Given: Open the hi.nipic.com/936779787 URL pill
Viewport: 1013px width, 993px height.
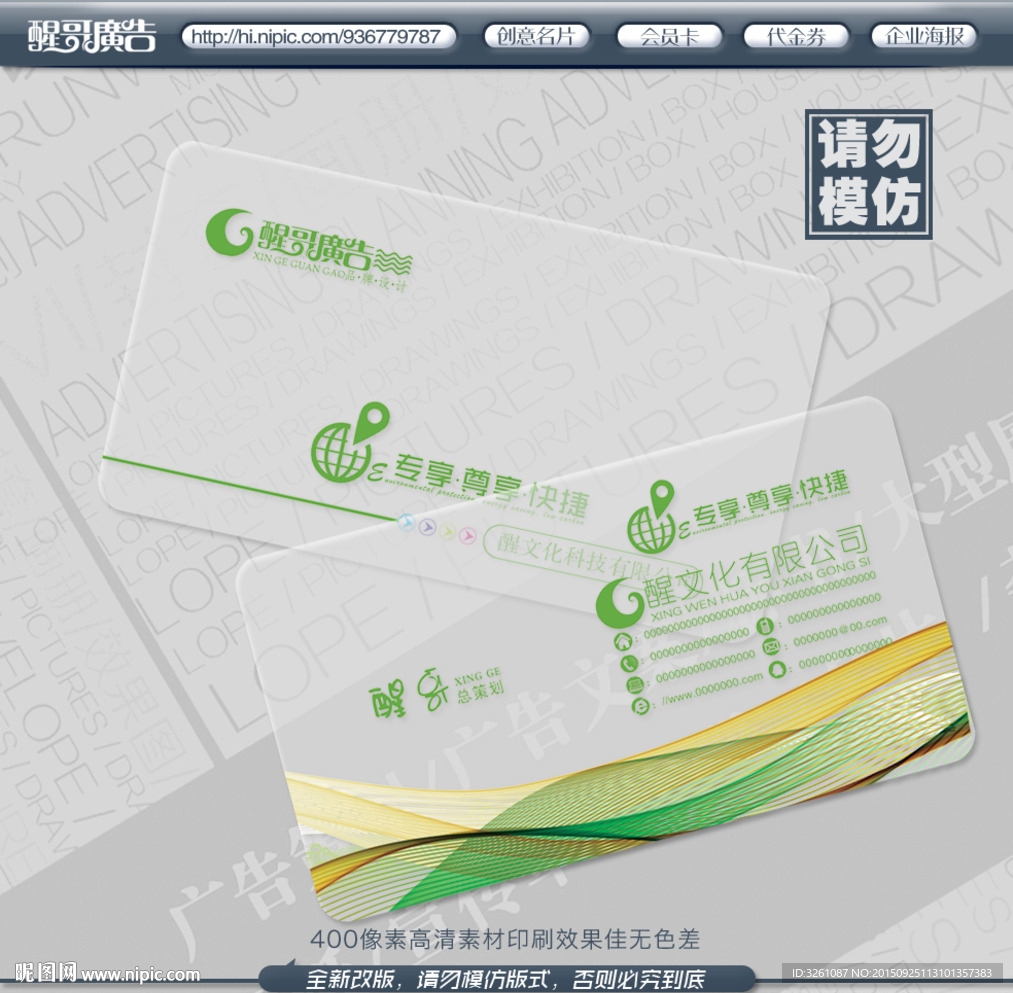Looking at the screenshot, I should click(x=319, y=36).
